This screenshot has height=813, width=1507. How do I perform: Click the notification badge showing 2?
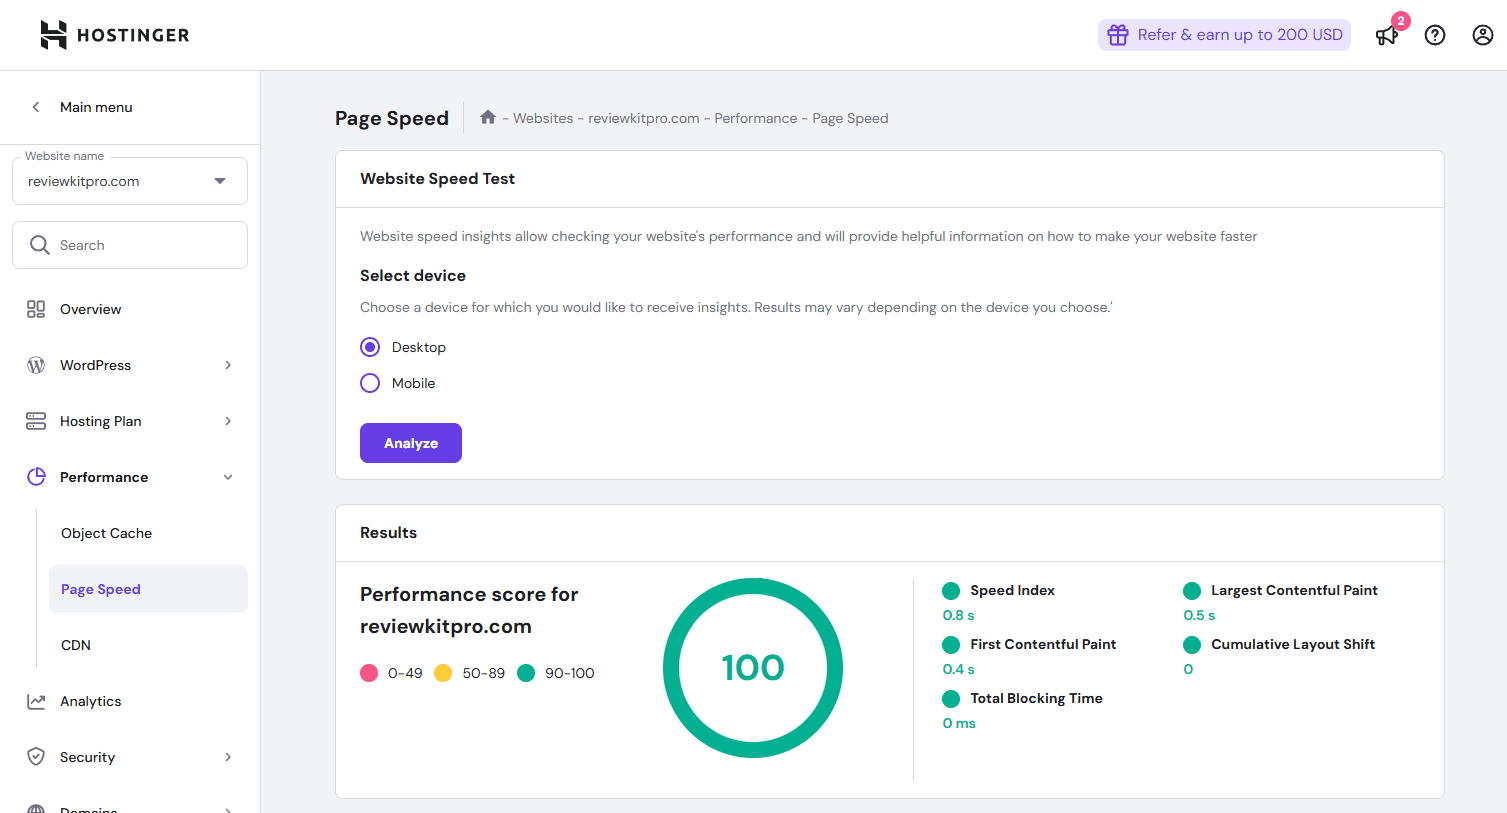tap(1400, 21)
